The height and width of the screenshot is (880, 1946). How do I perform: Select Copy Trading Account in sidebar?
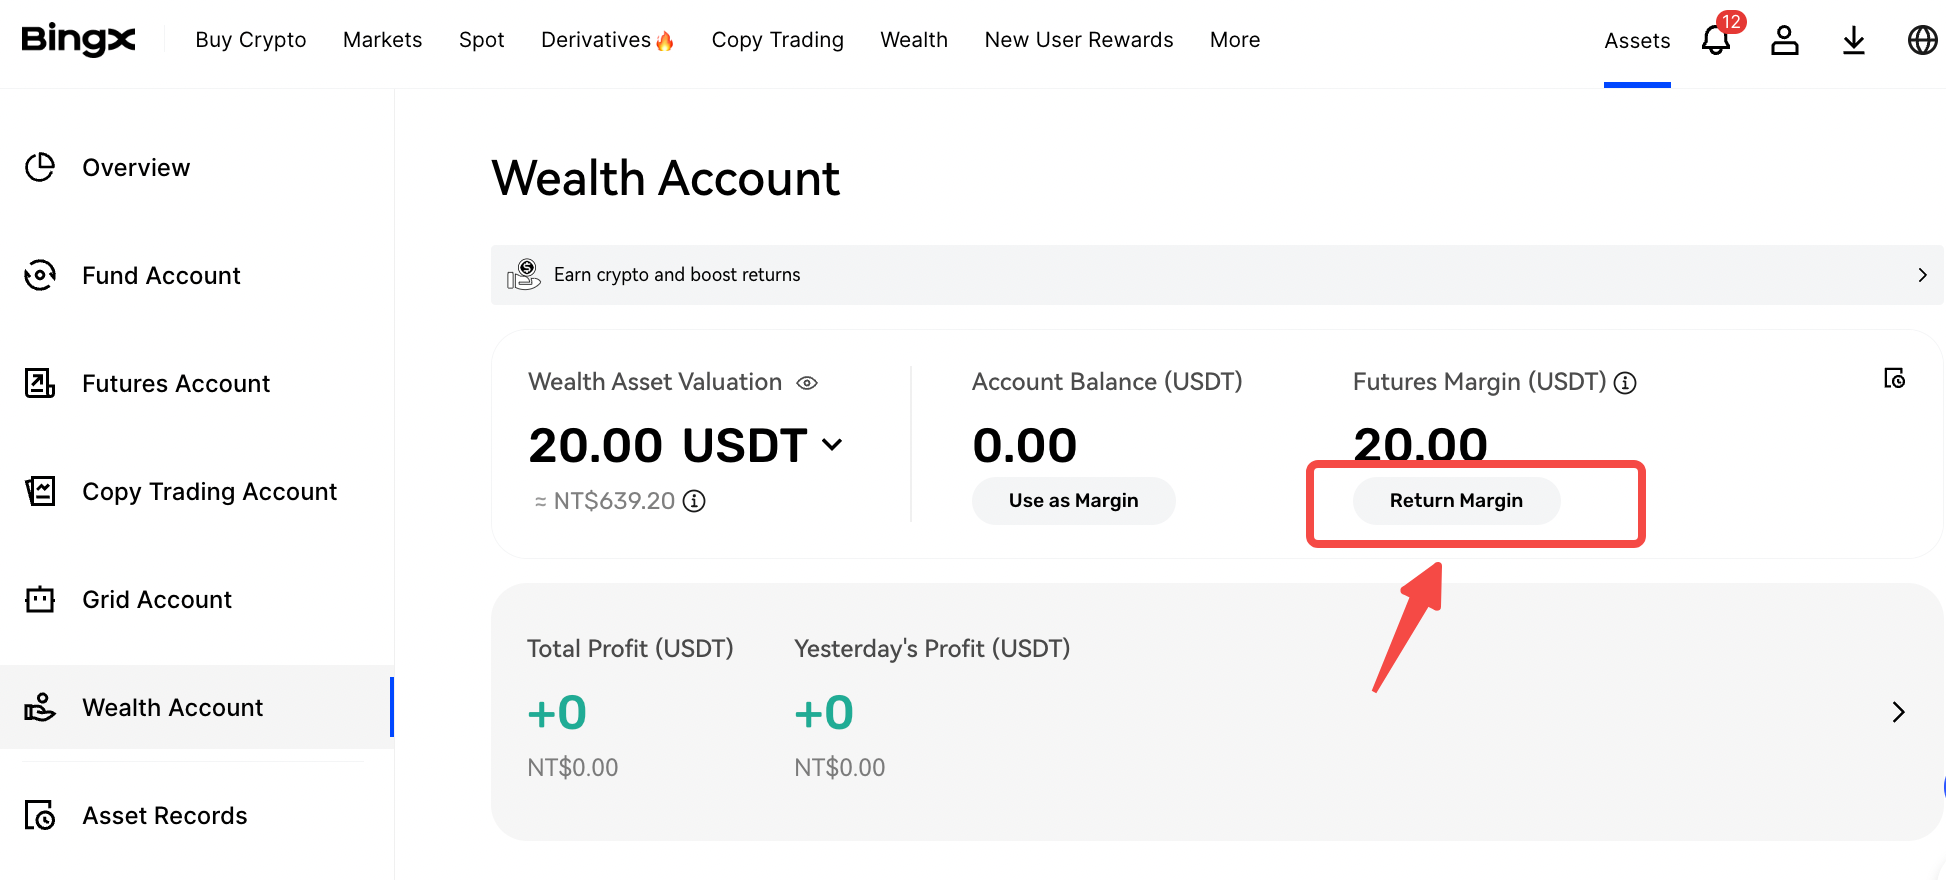click(x=209, y=492)
